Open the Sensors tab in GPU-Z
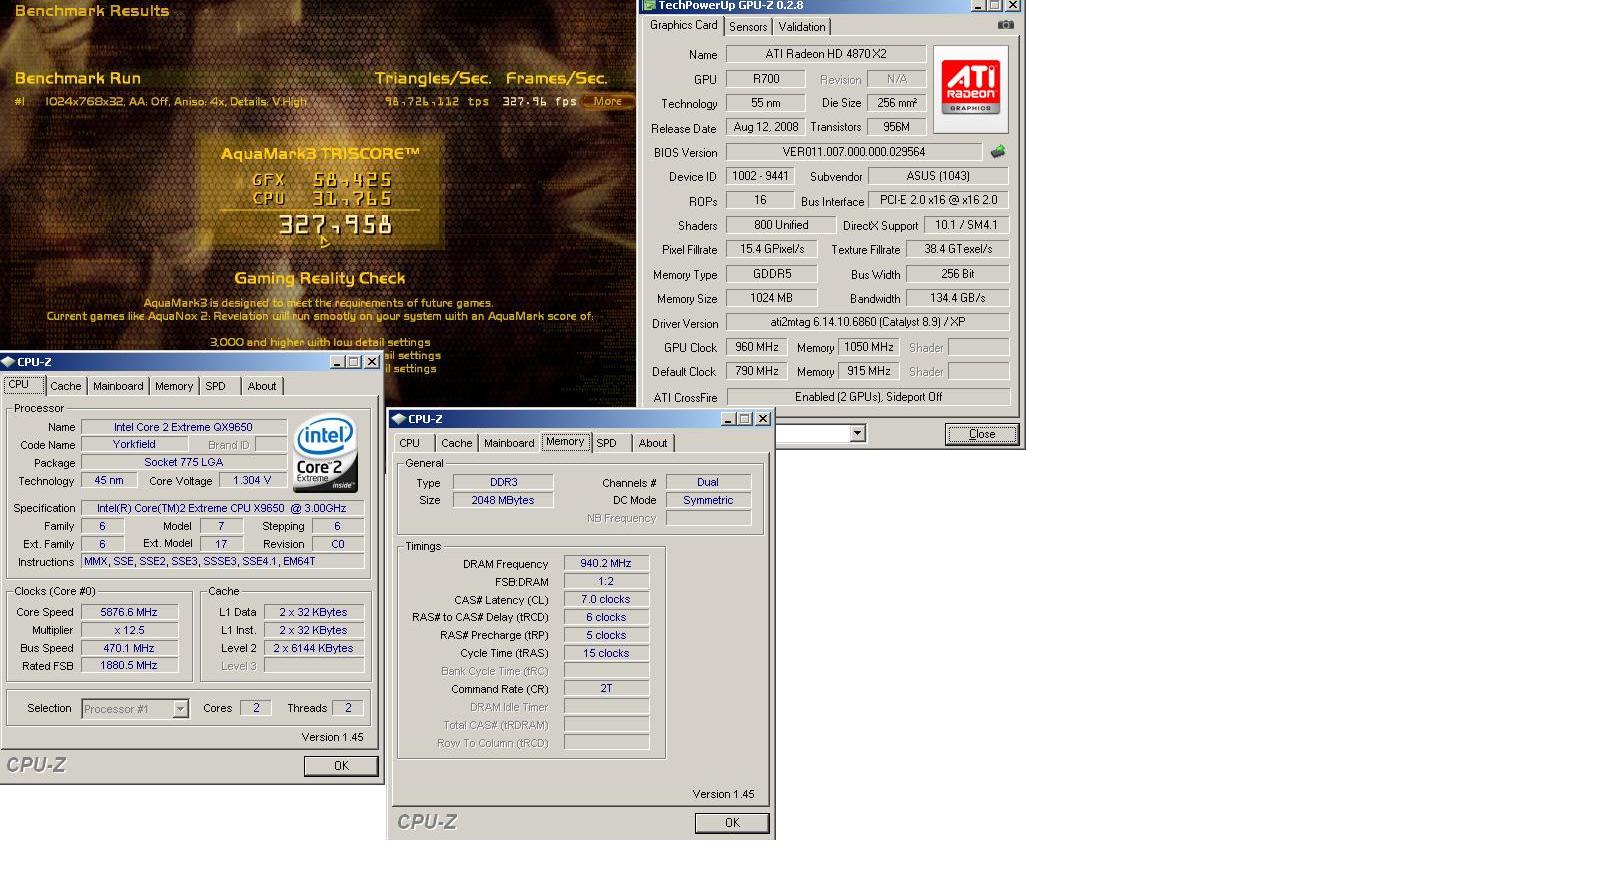 pos(748,27)
